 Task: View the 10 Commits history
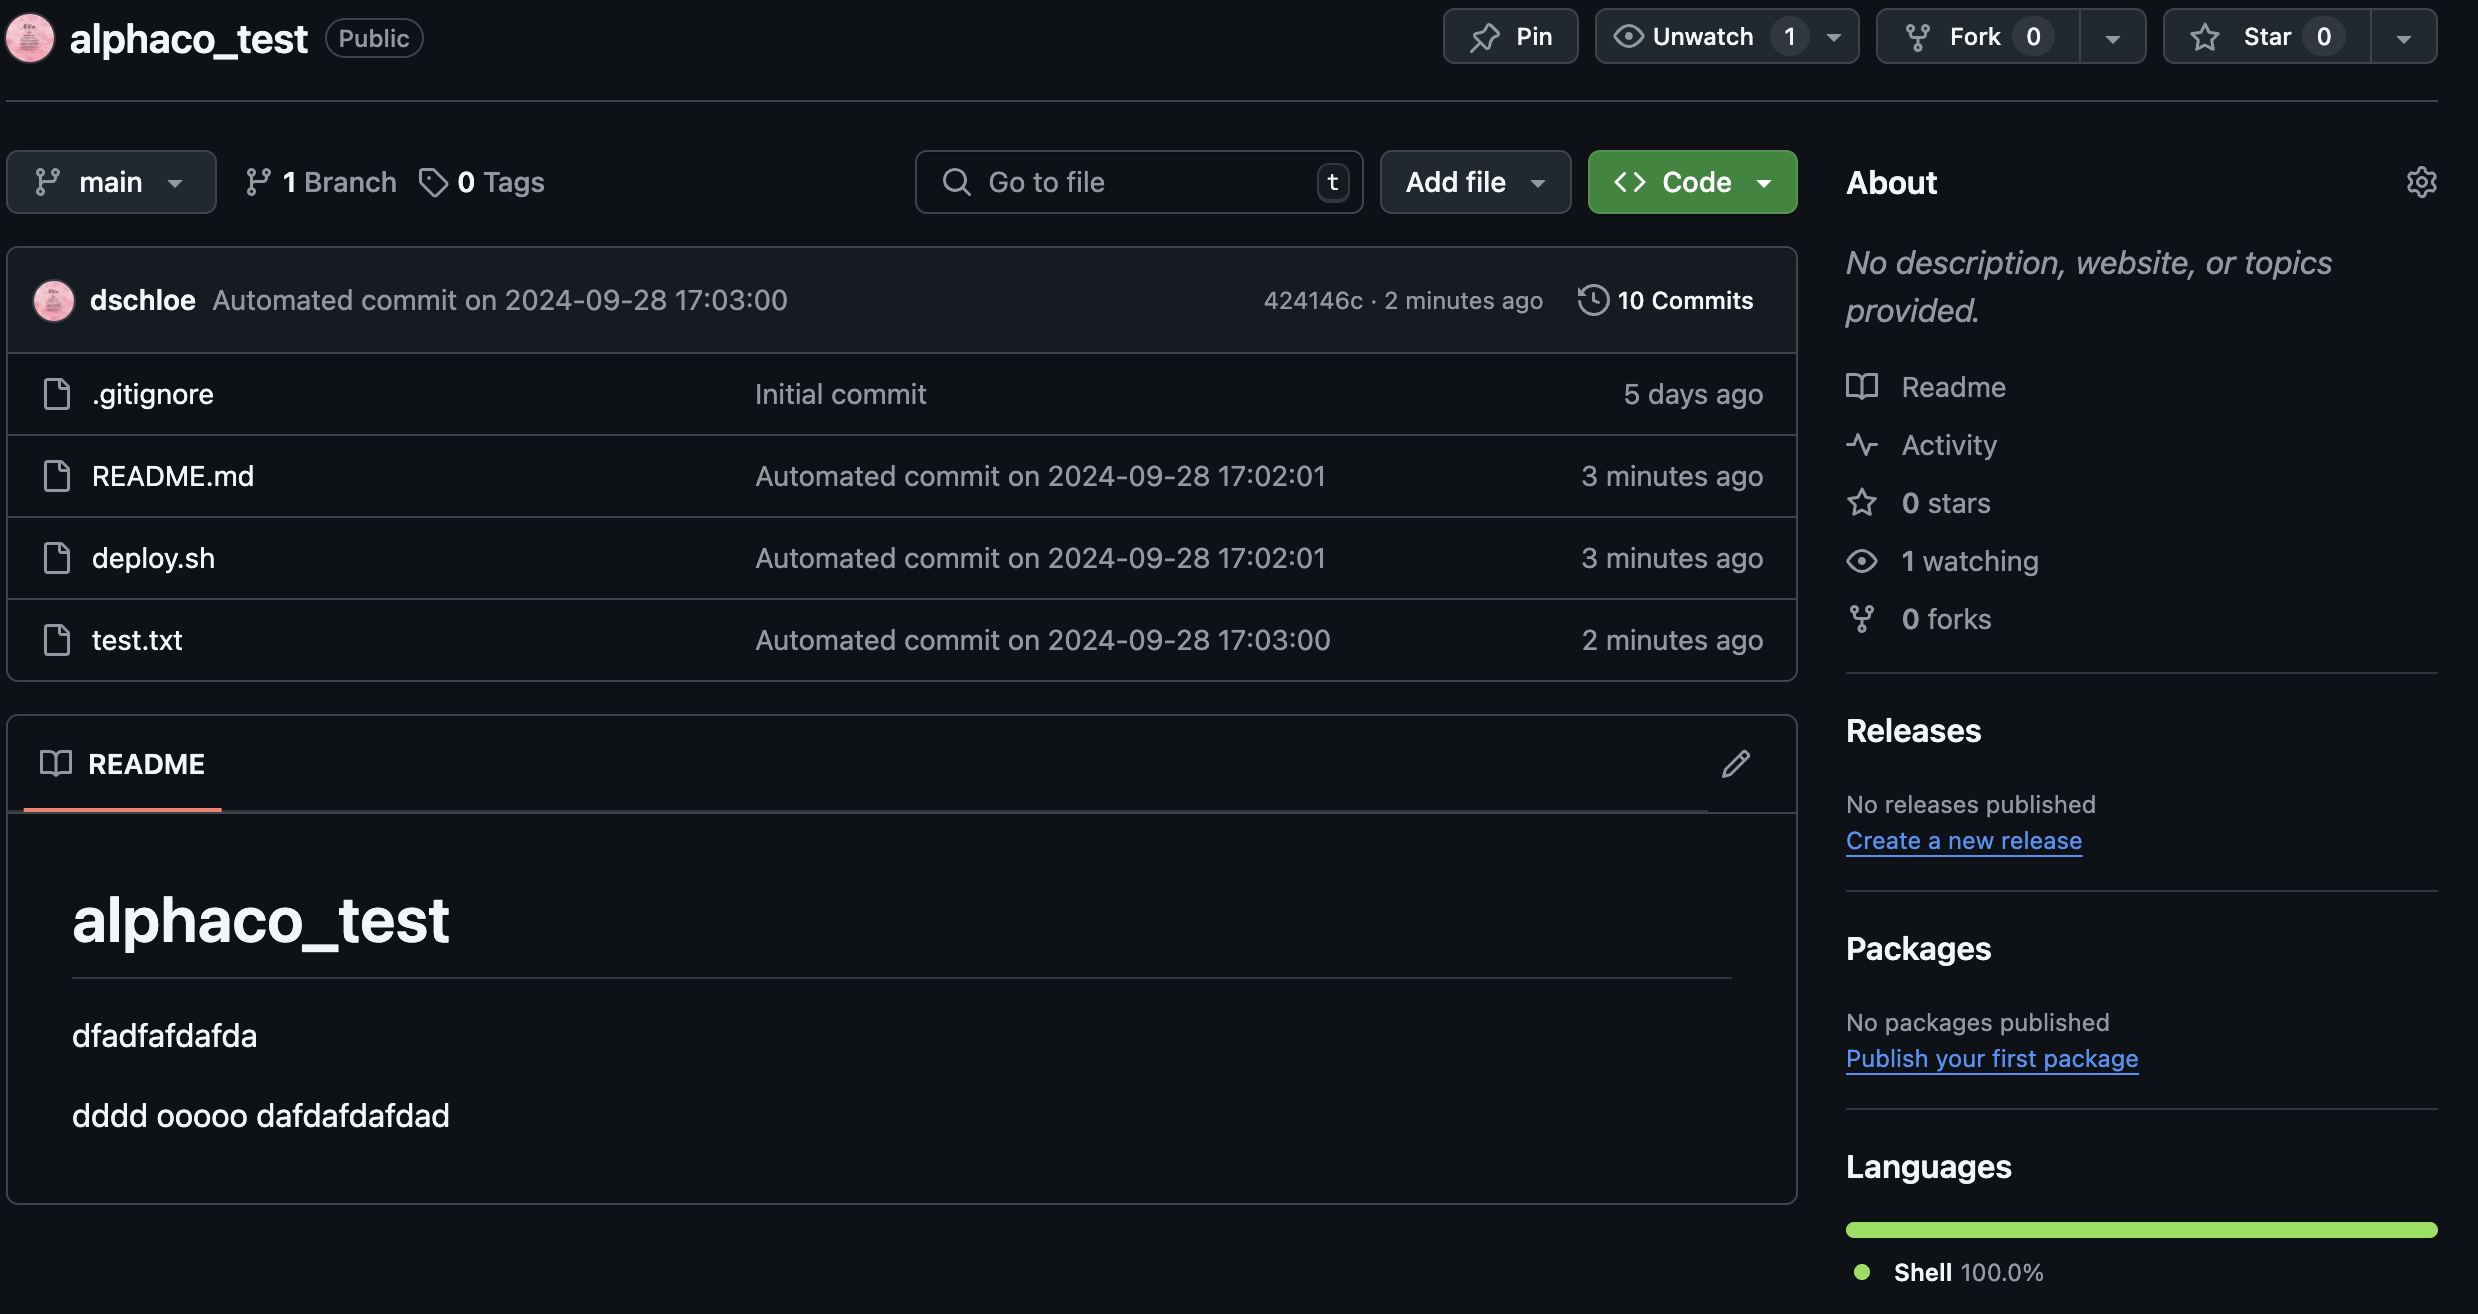coord(1665,300)
